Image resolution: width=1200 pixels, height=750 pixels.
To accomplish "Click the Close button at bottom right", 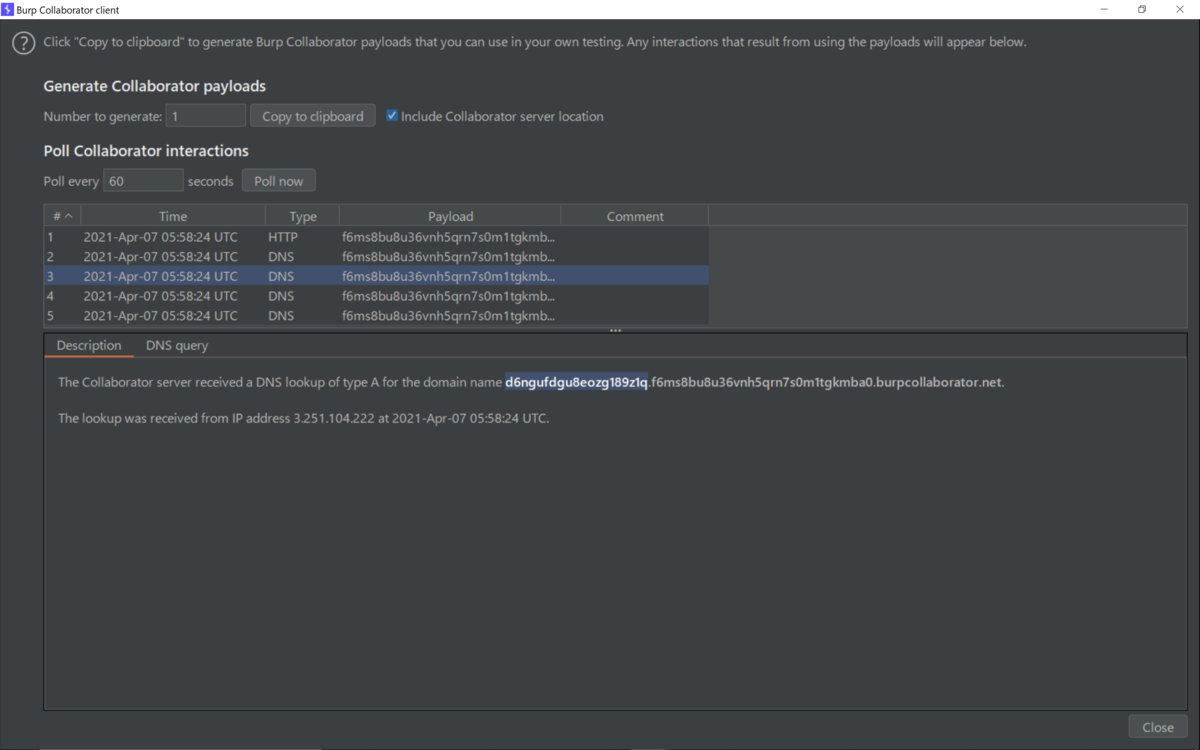I will click(x=1158, y=727).
